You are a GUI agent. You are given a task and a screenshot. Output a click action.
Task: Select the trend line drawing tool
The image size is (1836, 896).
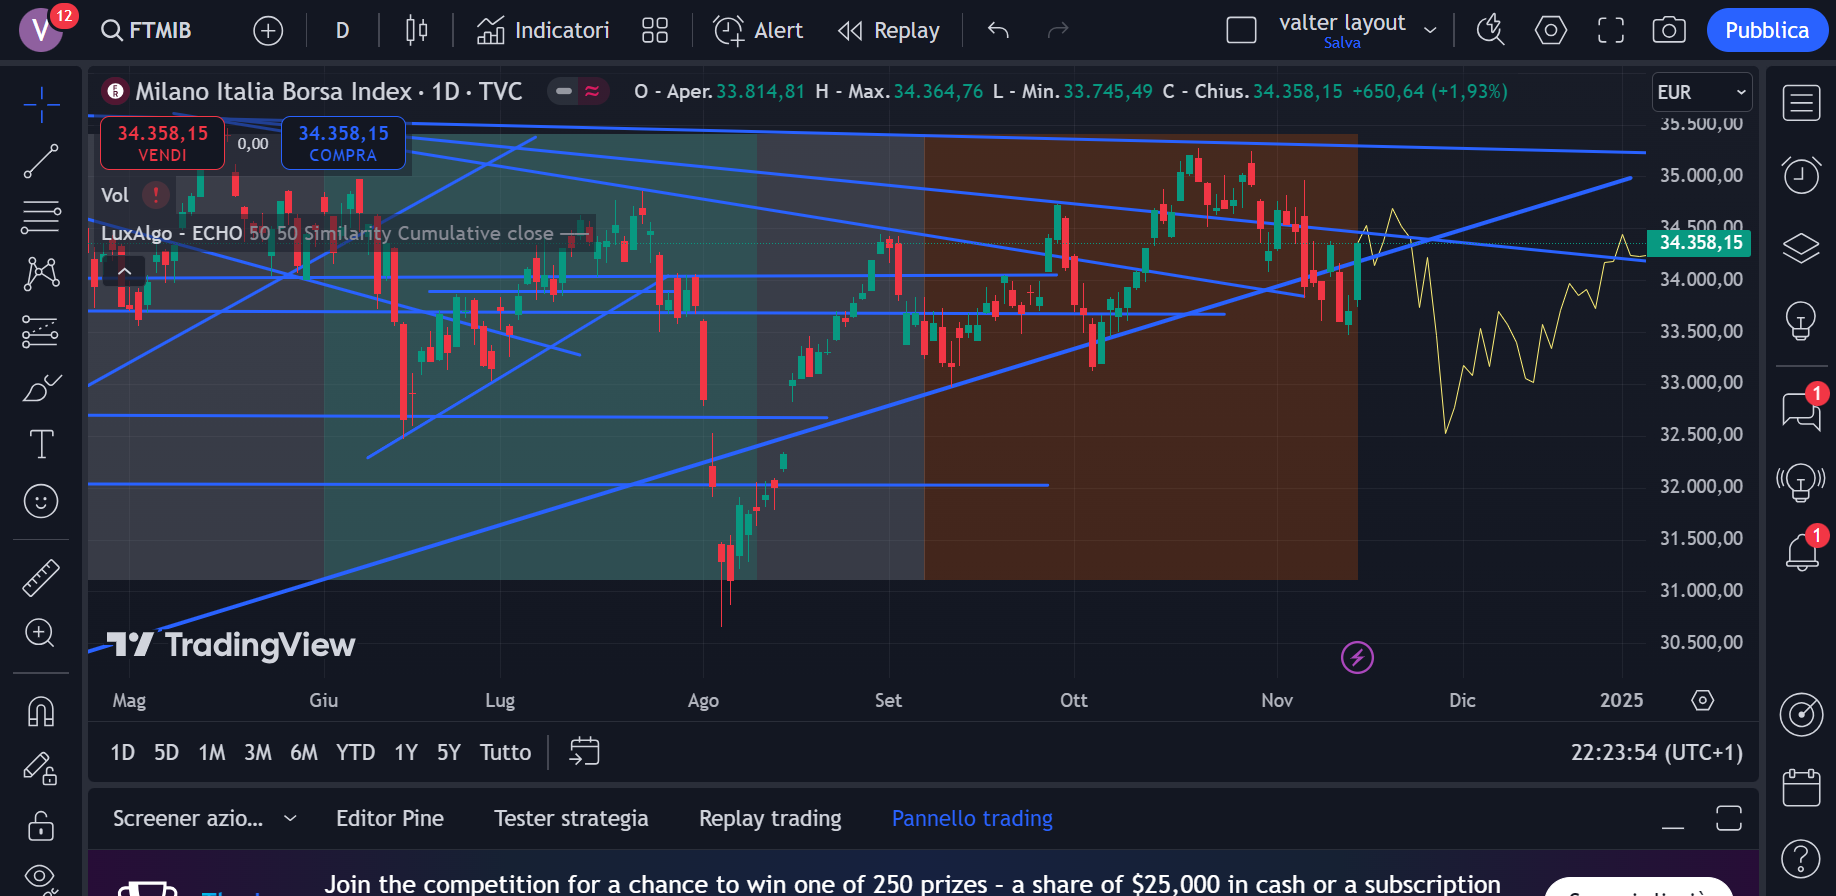tap(41, 161)
